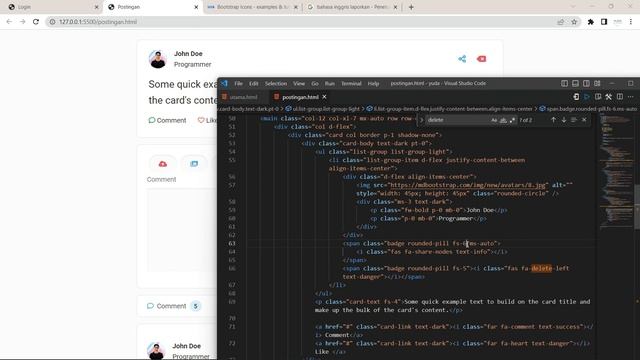Open the File menu in VS Code
The height and width of the screenshot is (360, 640).
pyautogui.click(x=238, y=83)
